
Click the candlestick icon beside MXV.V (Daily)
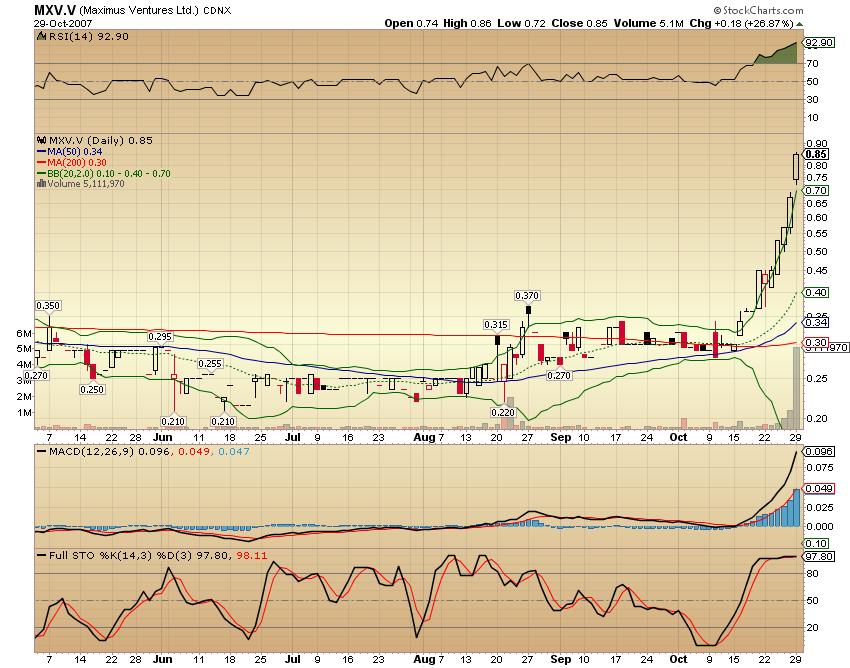click(x=42, y=140)
